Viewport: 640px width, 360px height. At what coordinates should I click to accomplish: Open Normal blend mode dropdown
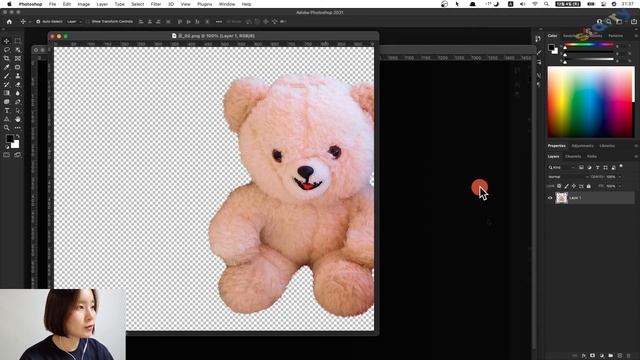coord(568,177)
